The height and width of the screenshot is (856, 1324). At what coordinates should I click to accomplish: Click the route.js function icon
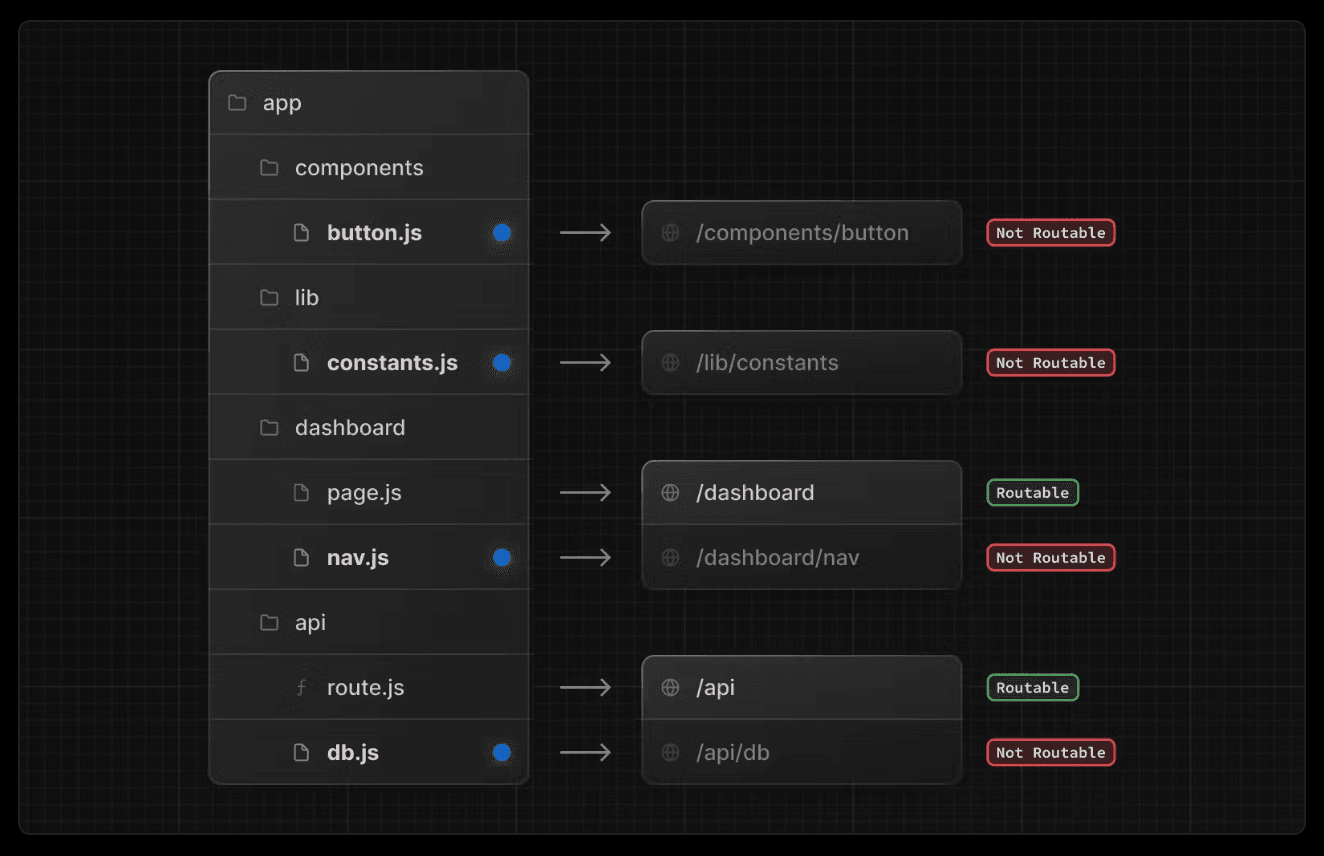(x=301, y=688)
